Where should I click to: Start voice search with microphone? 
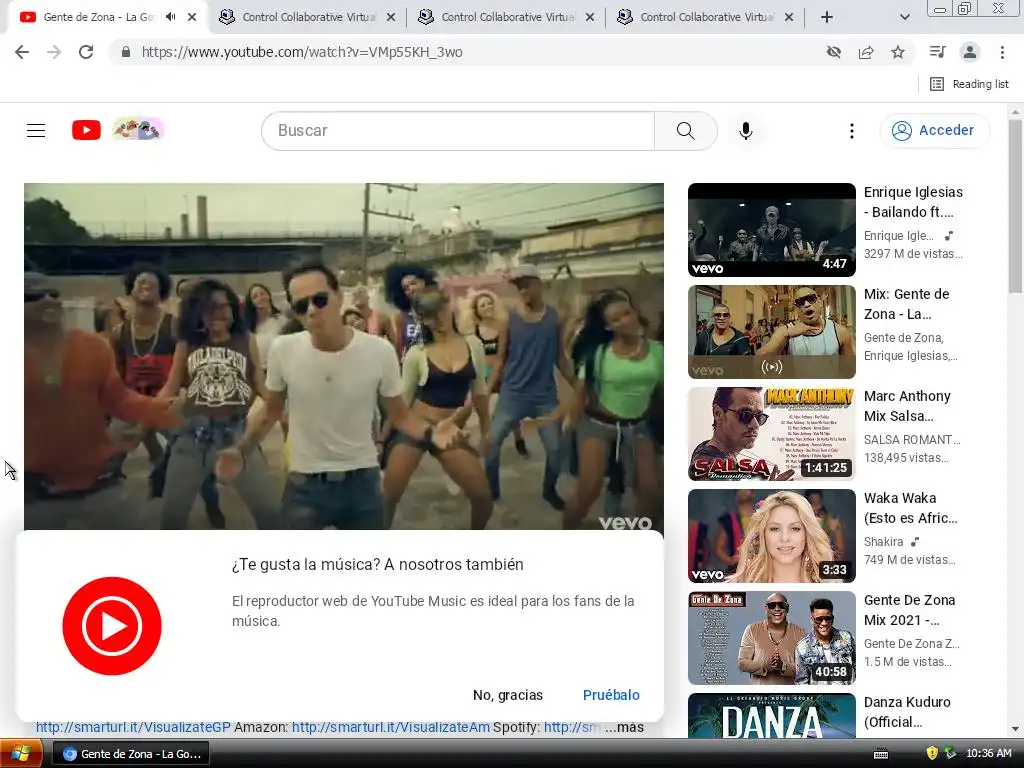(746, 131)
